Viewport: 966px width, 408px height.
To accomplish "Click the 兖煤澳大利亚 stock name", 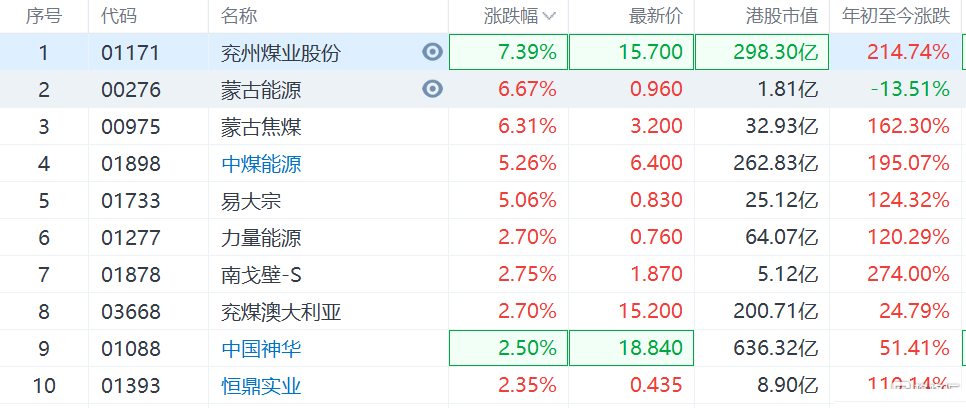I will point(281,311).
